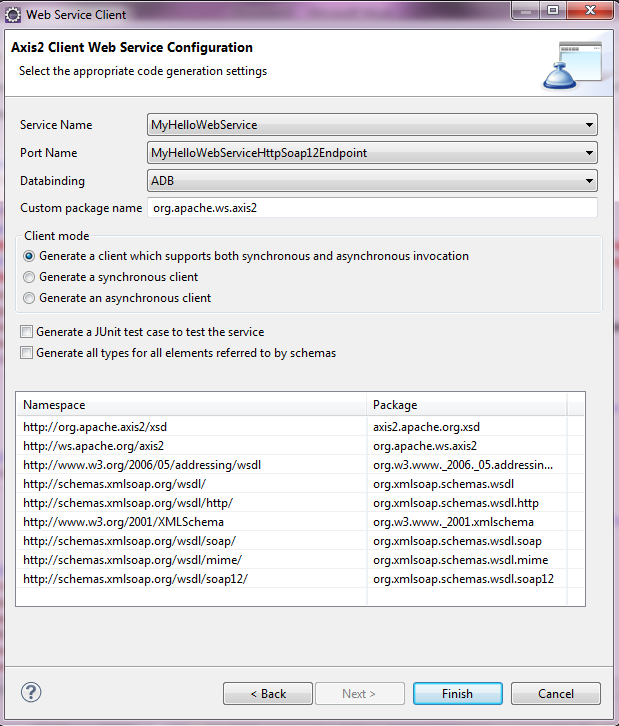Choose Generate a synchronous client option
The image size is (619, 726).
[x=30, y=277]
